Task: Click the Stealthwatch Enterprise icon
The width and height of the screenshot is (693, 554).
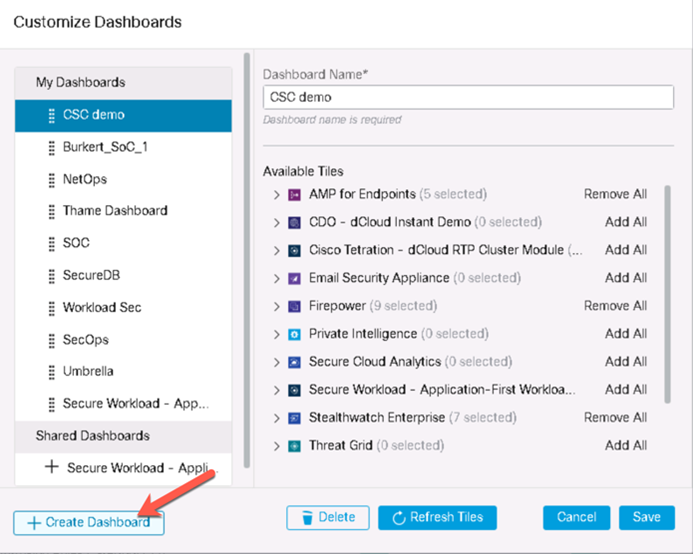Action: [x=294, y=418]
